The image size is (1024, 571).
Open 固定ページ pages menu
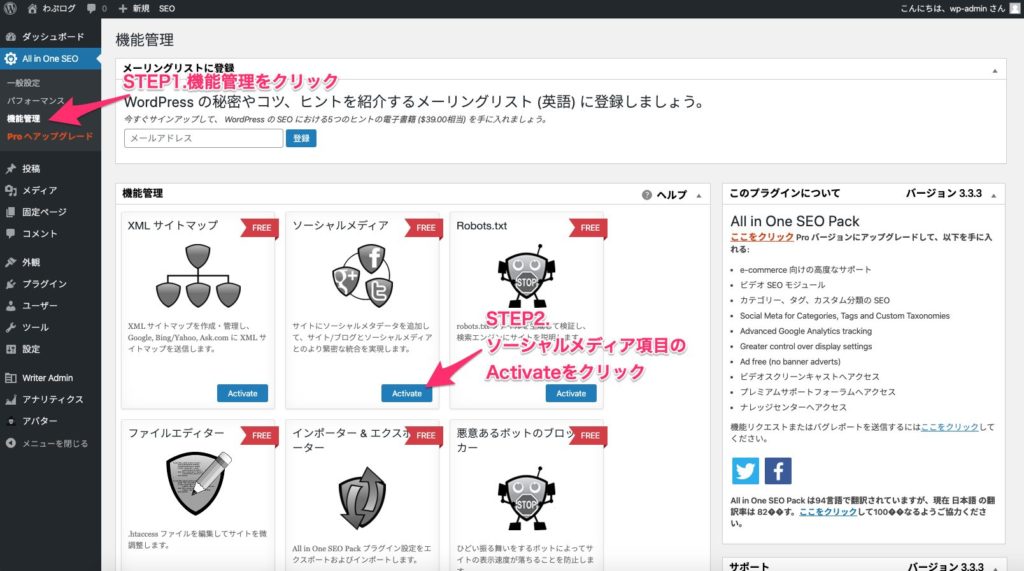[x=50, y=212]
